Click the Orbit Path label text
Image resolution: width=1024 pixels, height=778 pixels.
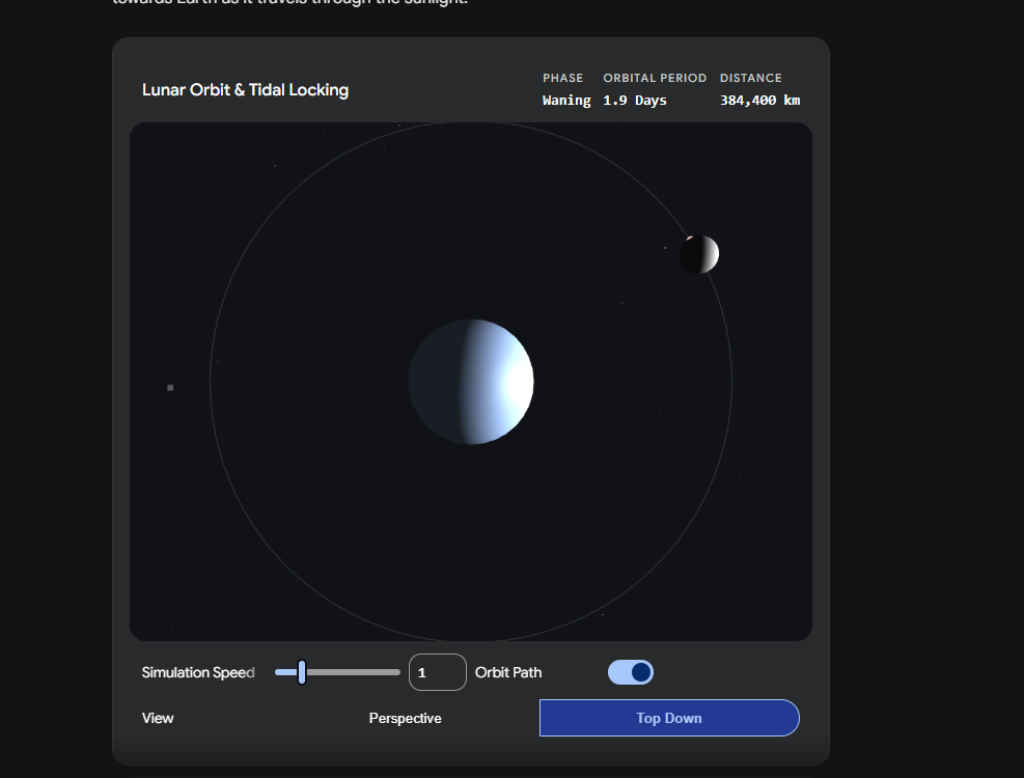(508, 672)
